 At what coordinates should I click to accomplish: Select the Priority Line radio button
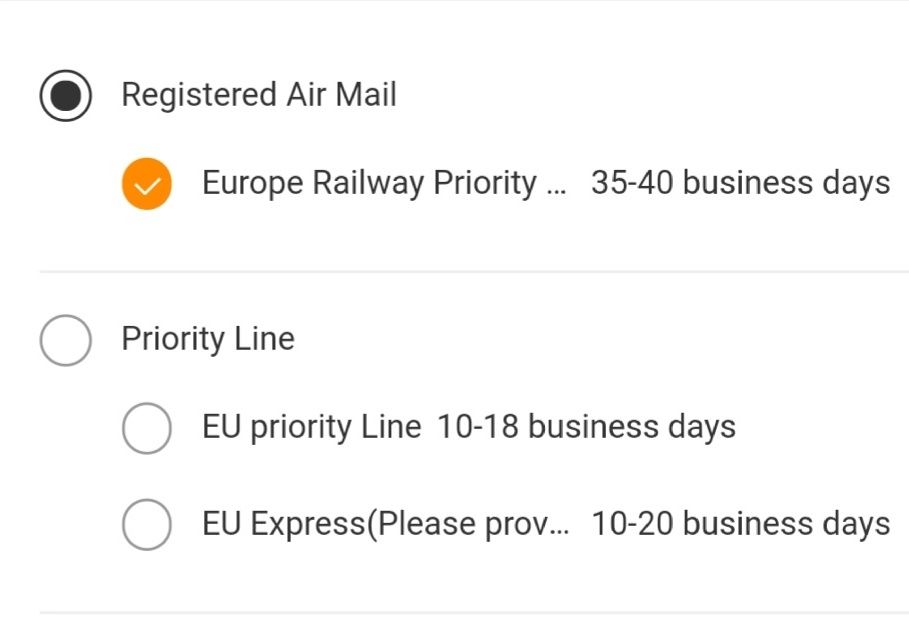(x=66, y=340)
